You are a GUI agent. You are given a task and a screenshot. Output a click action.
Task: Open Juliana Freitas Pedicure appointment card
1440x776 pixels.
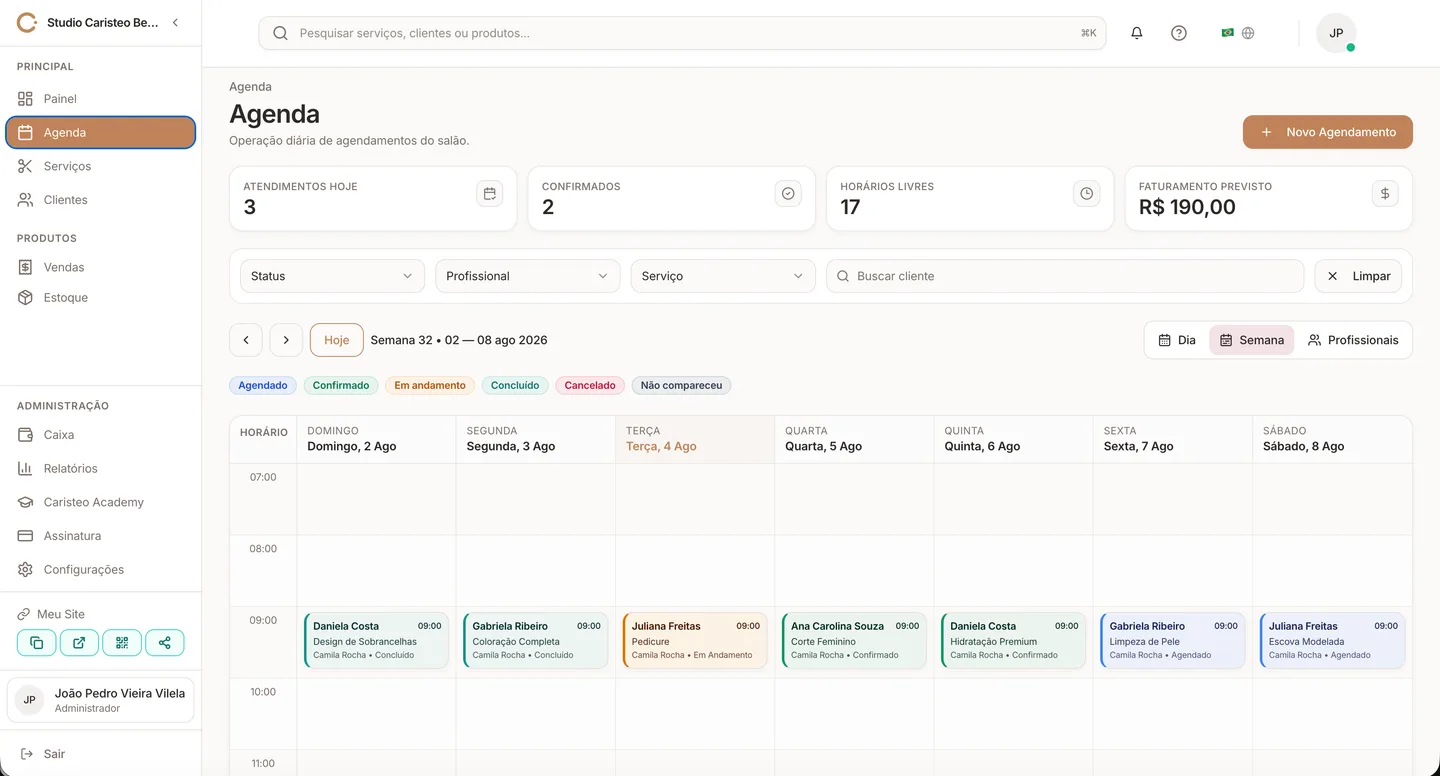point(695,640)
